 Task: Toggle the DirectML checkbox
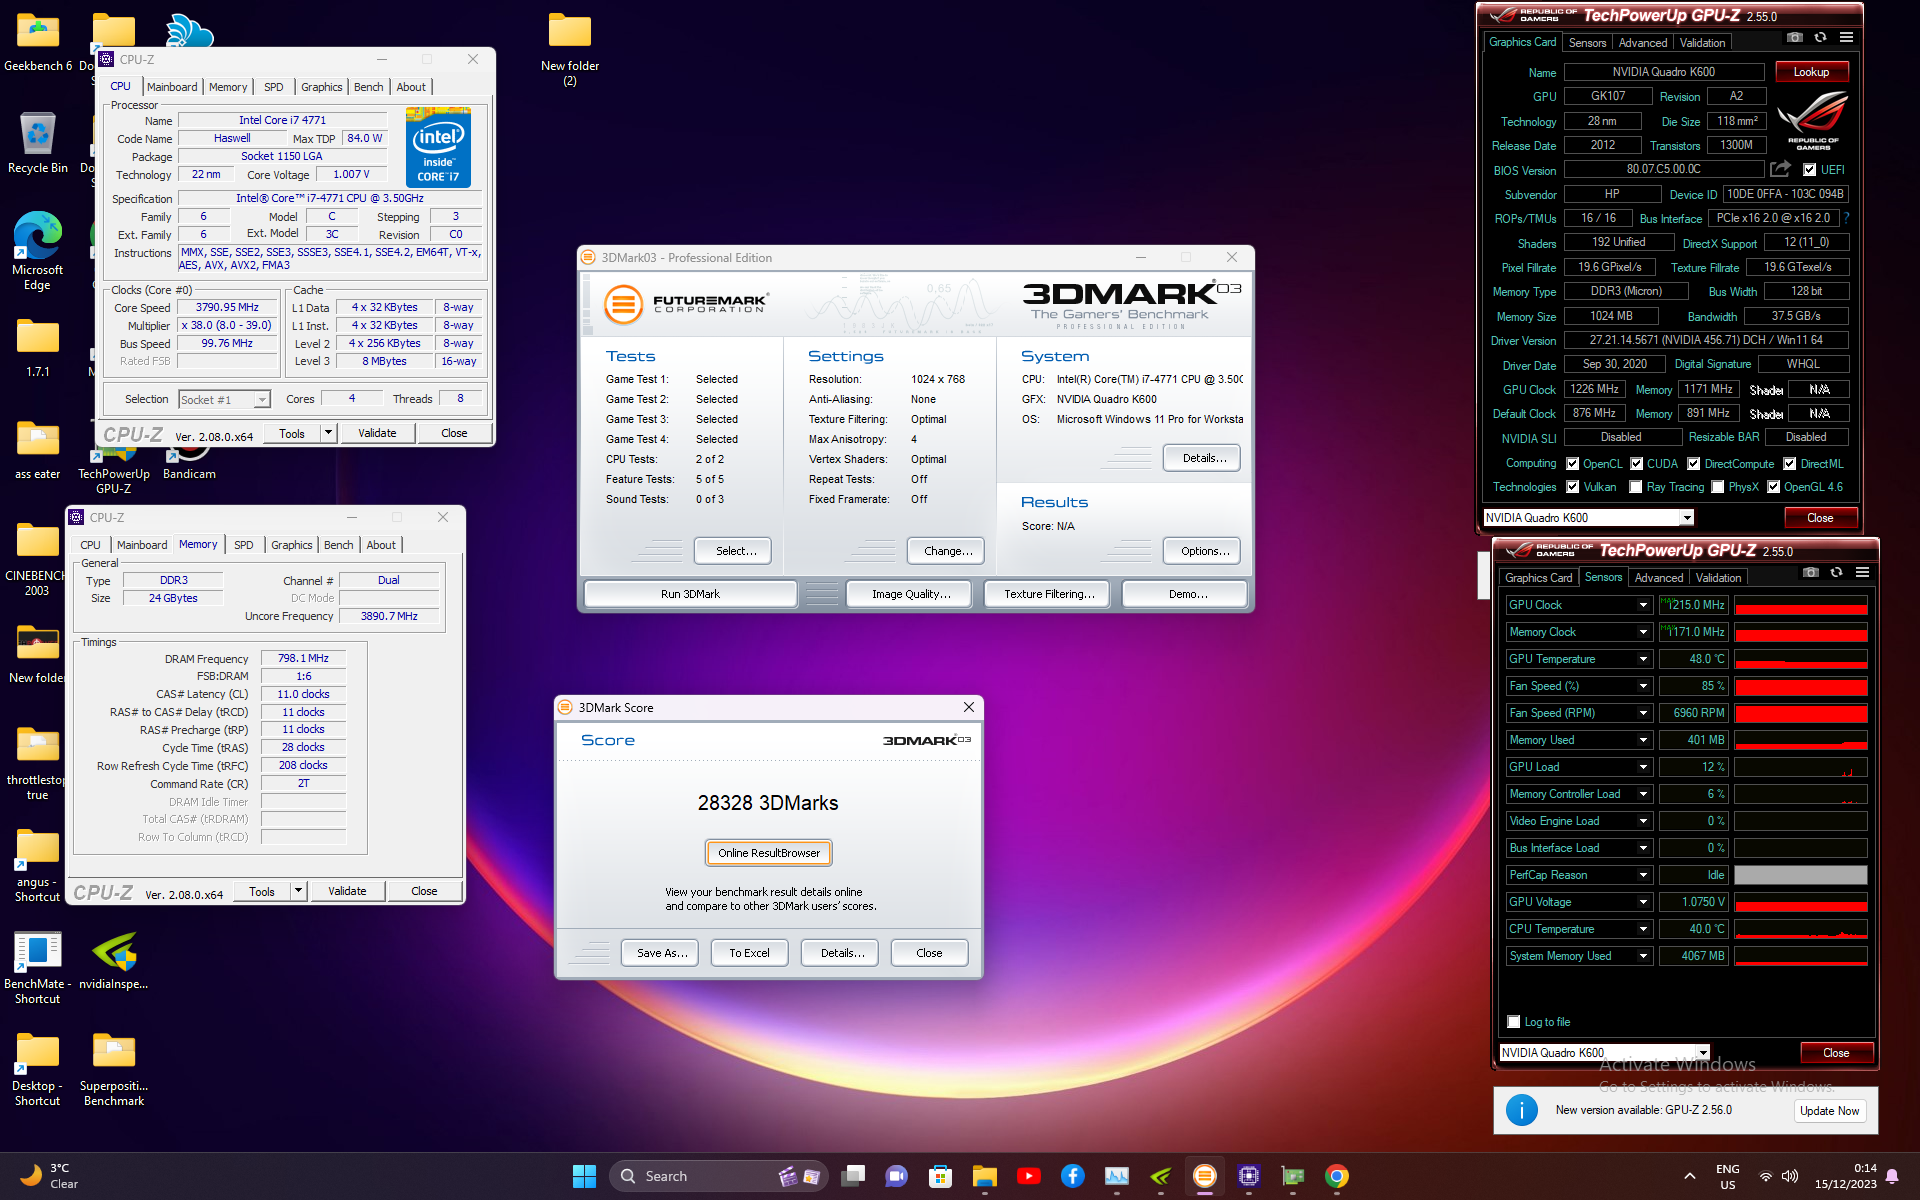tap(1789, 464)
